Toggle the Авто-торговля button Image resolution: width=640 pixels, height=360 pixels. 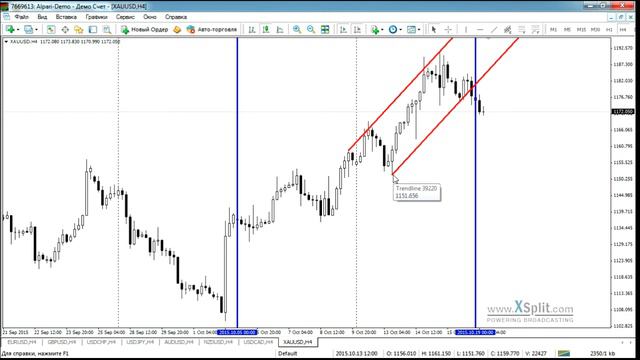tap(211, 29)
